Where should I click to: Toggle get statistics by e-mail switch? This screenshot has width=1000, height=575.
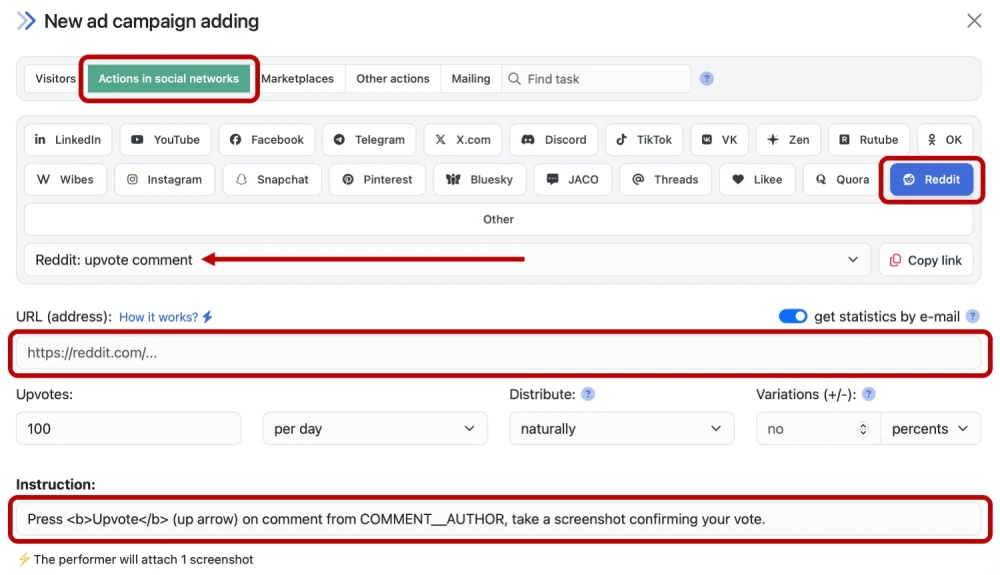pos(793,316)
